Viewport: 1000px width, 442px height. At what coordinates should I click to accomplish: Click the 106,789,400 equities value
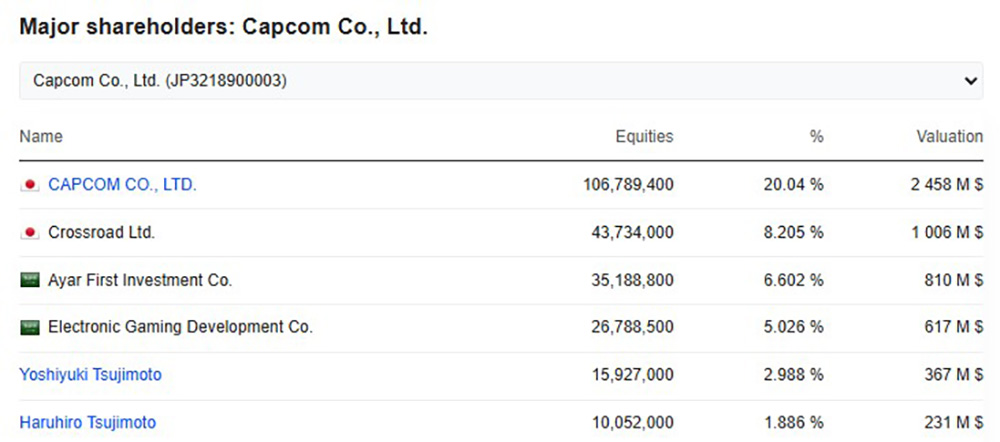(628, 185)
